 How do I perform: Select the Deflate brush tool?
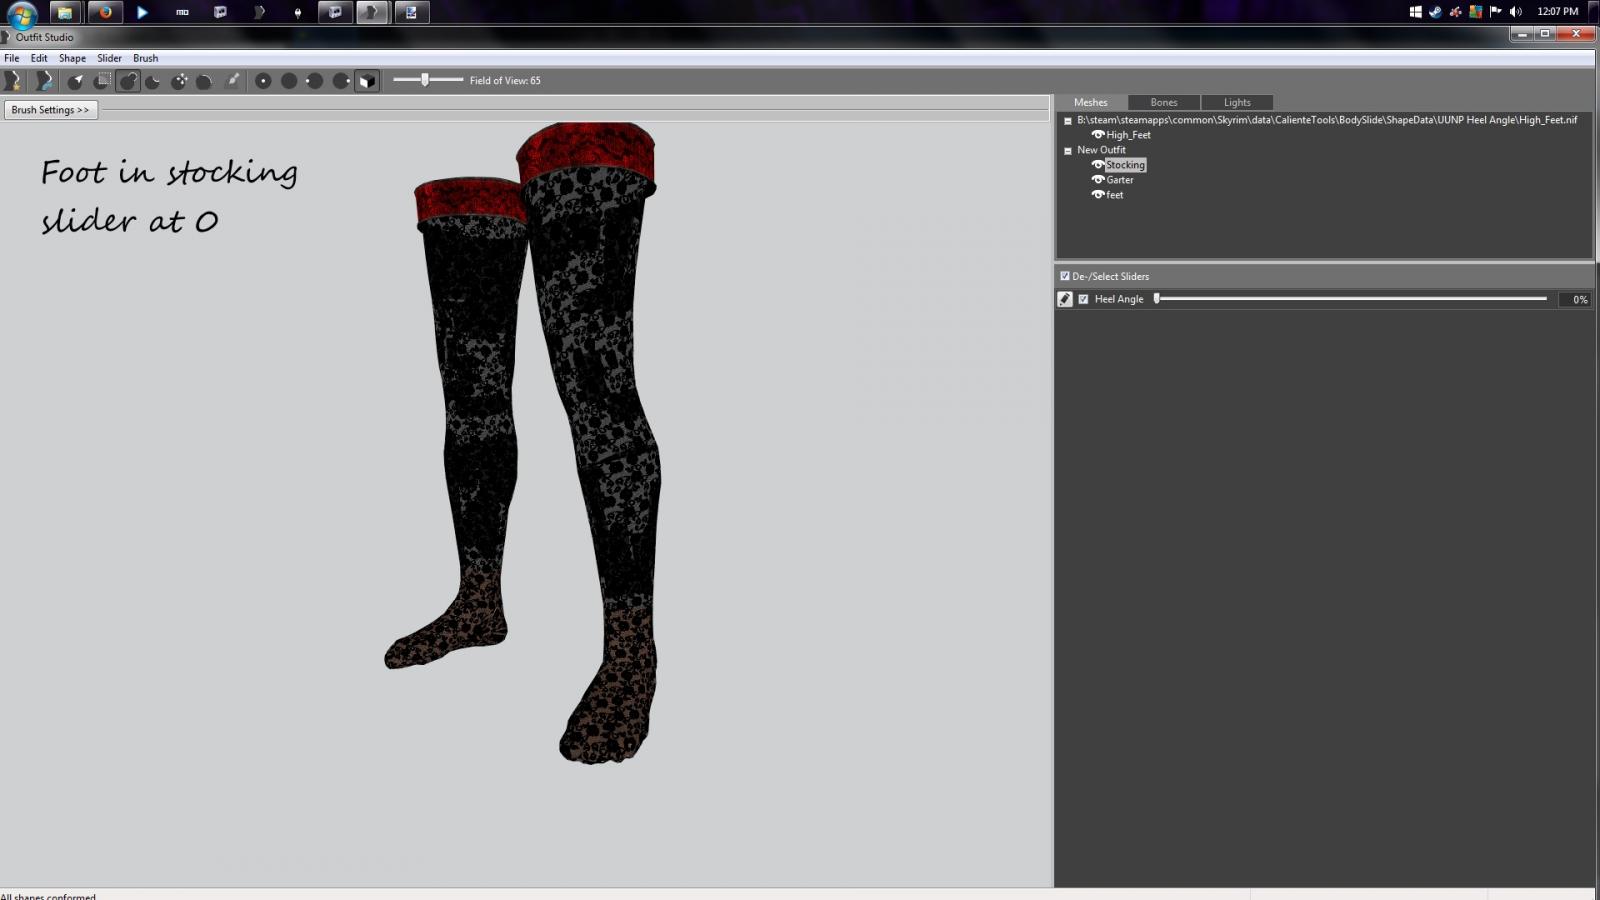point(153,81)
